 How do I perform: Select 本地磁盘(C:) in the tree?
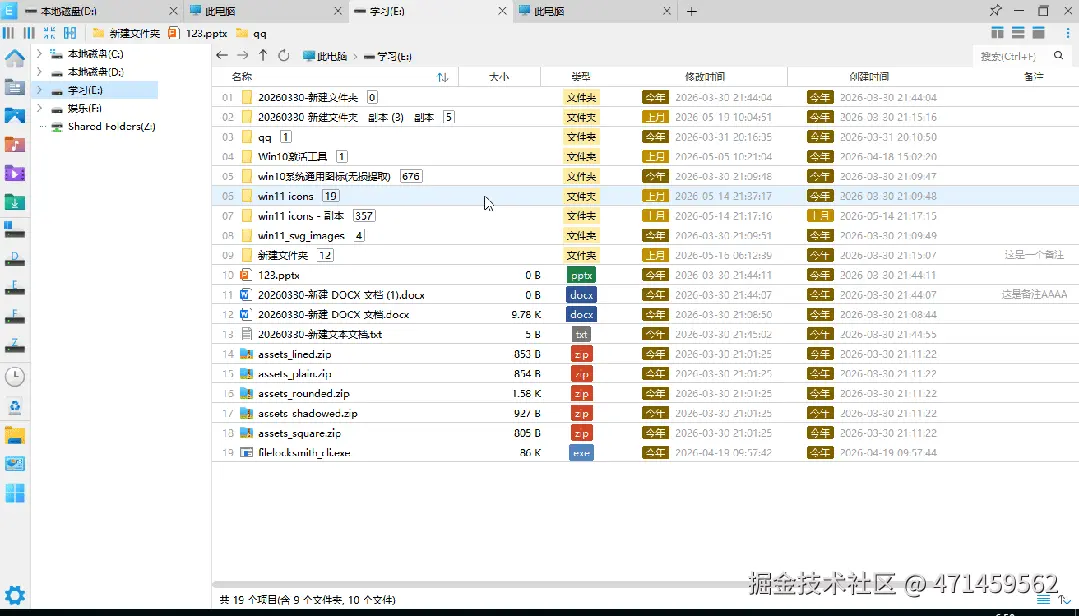tap(95, 53)
